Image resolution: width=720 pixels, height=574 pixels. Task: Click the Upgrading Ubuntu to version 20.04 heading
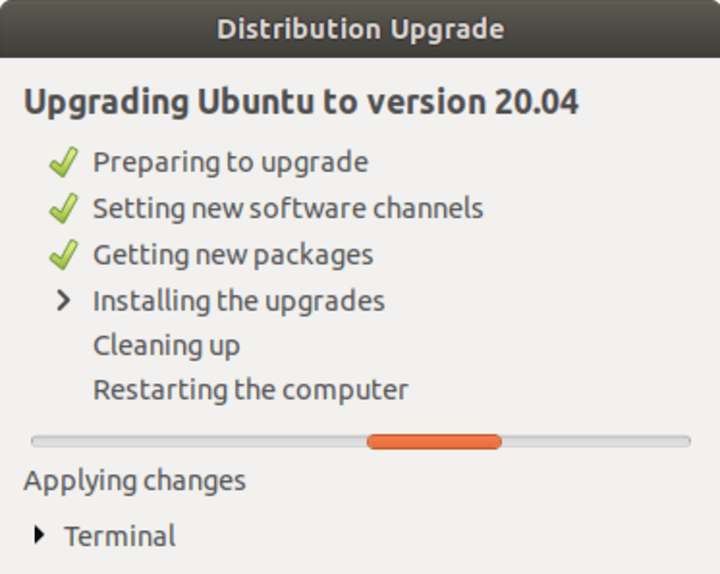pos(301,101)
